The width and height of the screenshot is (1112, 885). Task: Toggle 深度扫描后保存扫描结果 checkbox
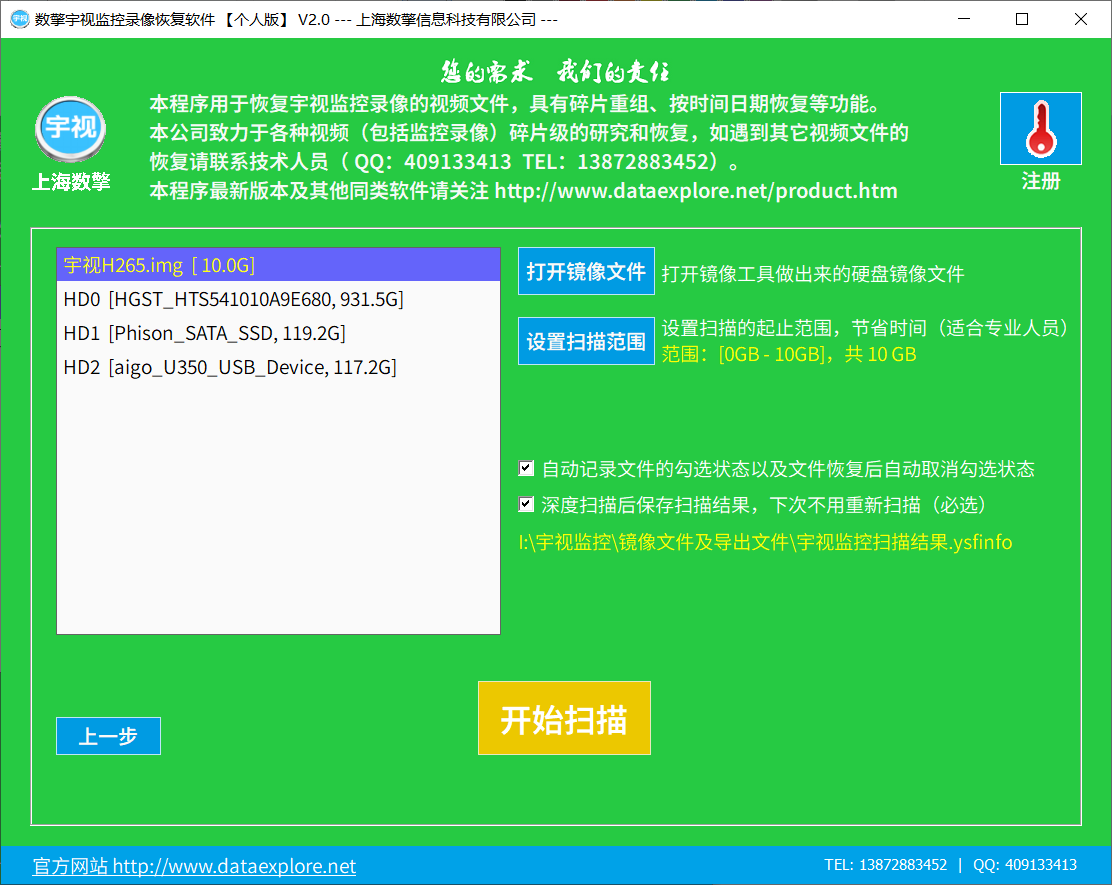526,504
